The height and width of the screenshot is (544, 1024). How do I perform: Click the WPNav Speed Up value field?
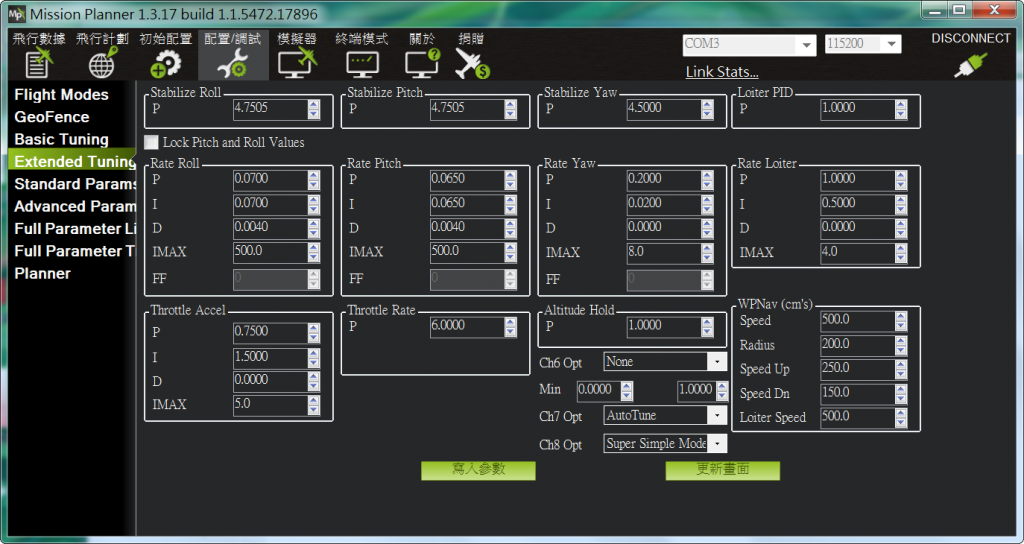point(857,369)
